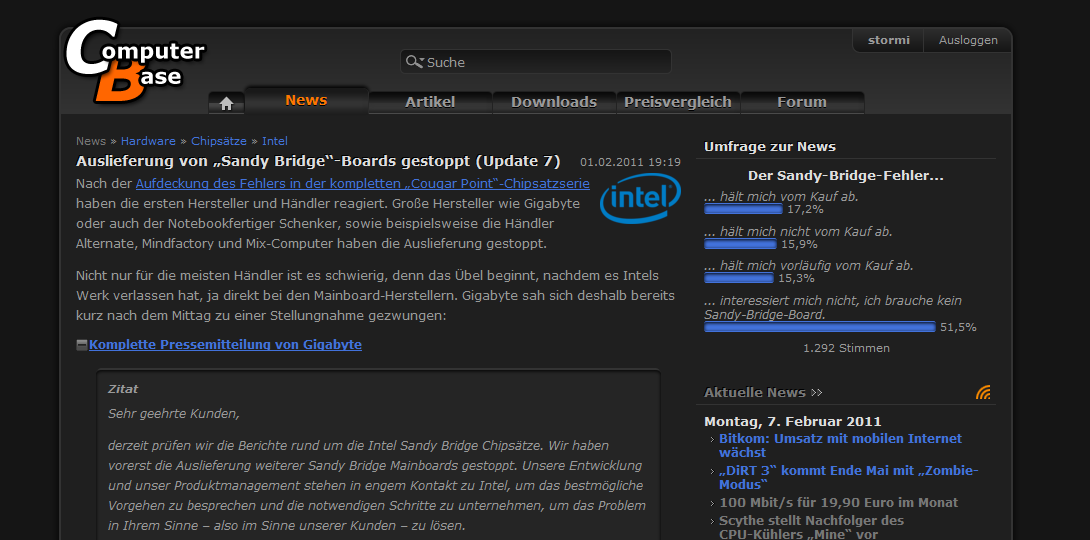Click the article headline about Sandy Bridge boards
Viewport: 1090px width, 540px height.
[x=318, y=161]
